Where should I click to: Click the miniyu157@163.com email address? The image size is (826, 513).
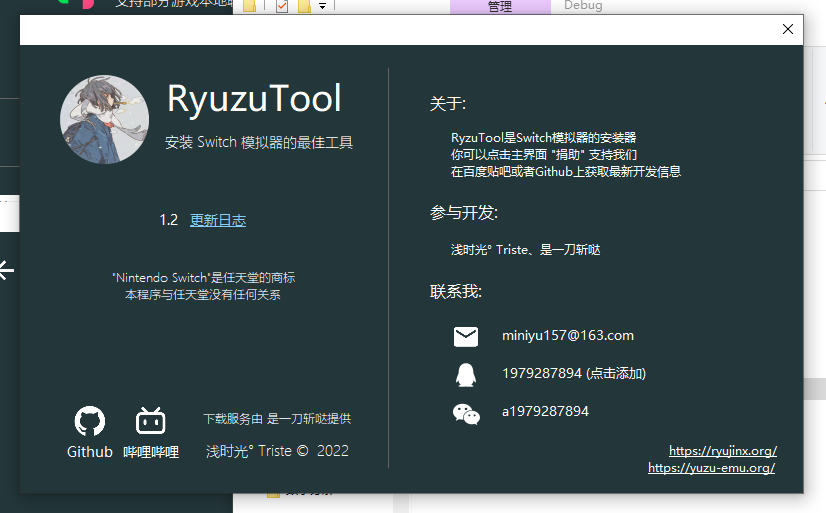(567, 335)
